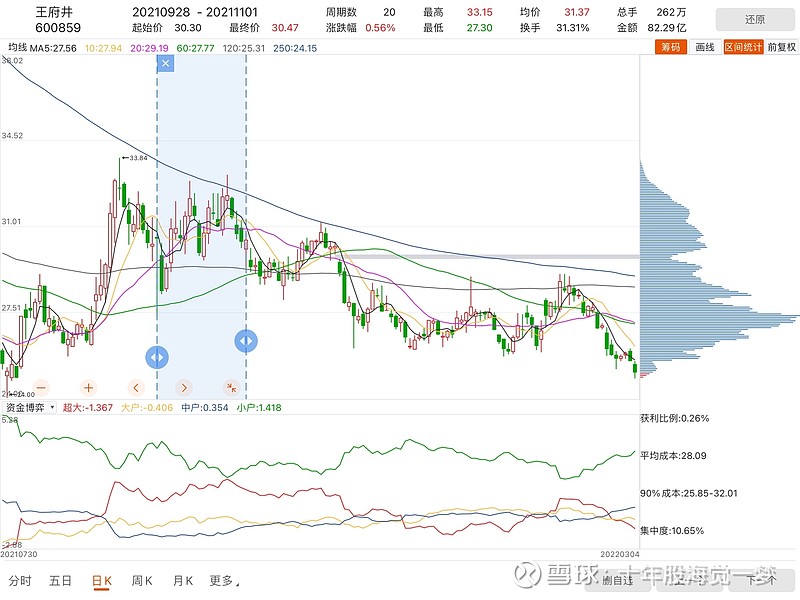Toggle the 画线 drawing mode
Viewport: 800px width, 600px height.
704,47
